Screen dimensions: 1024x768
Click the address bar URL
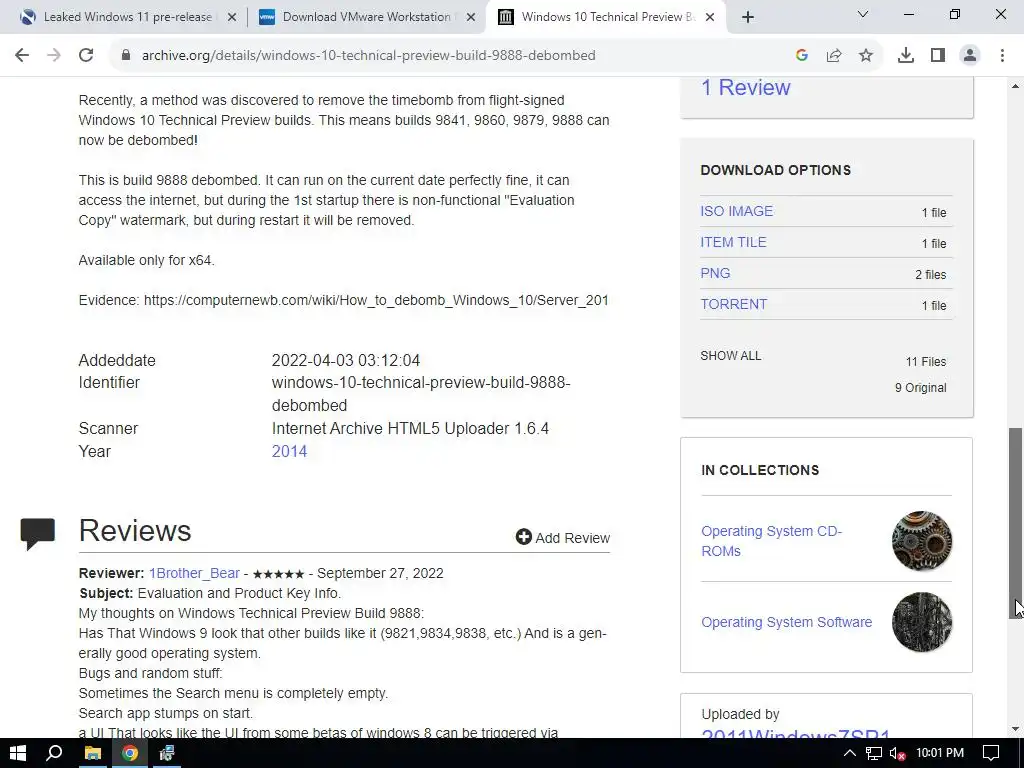(368, 56)
